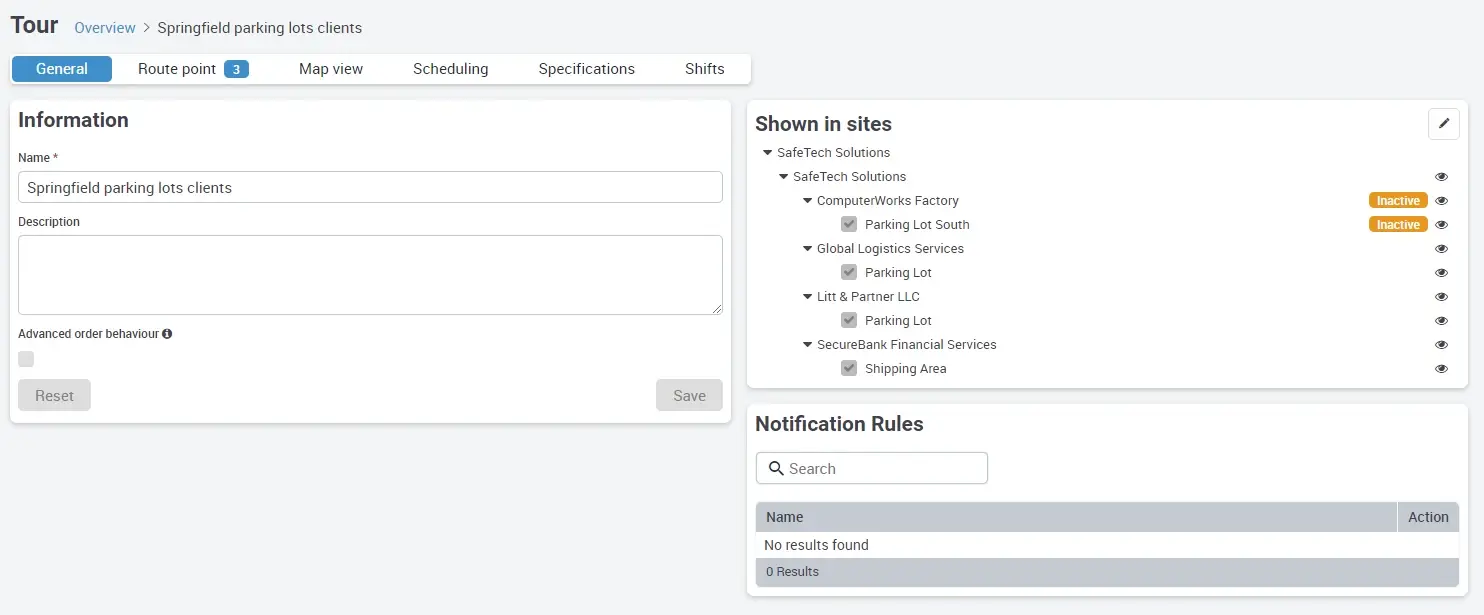Click the eye icon next to Litt & Partner LLC
The image size is (1484, 615).
(x=1441, y=296)
